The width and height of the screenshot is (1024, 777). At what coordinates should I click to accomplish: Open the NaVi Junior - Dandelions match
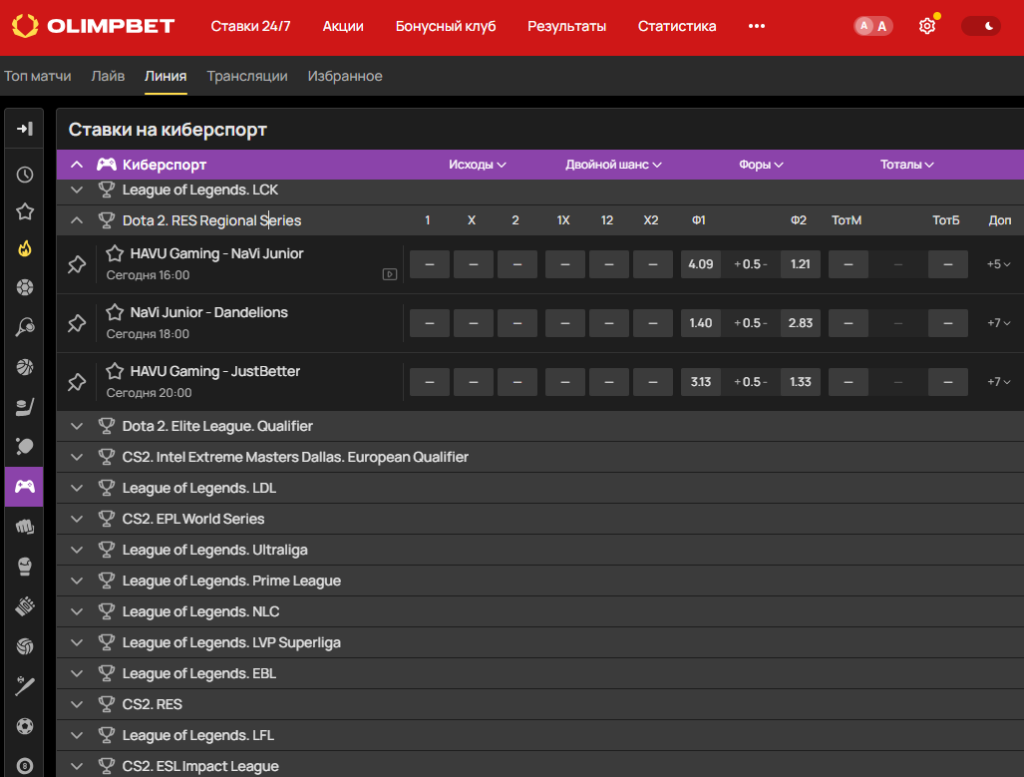tap(209, 312)
